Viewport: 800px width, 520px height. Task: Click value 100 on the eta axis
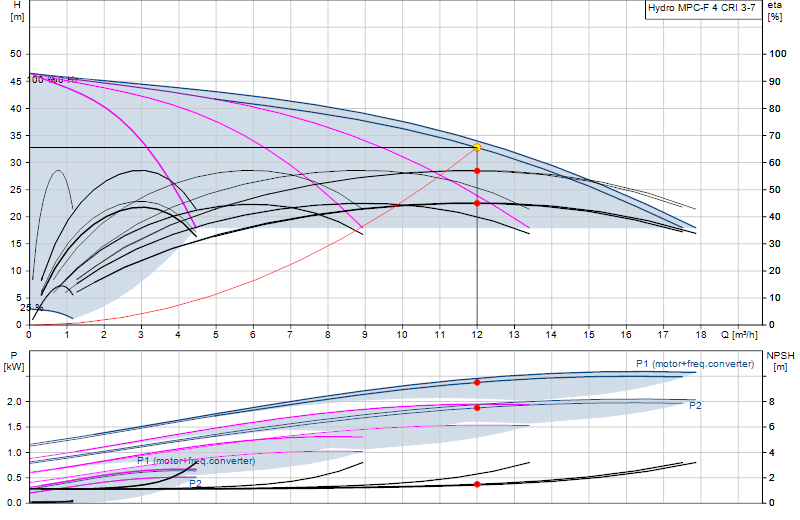click(778, 54)
